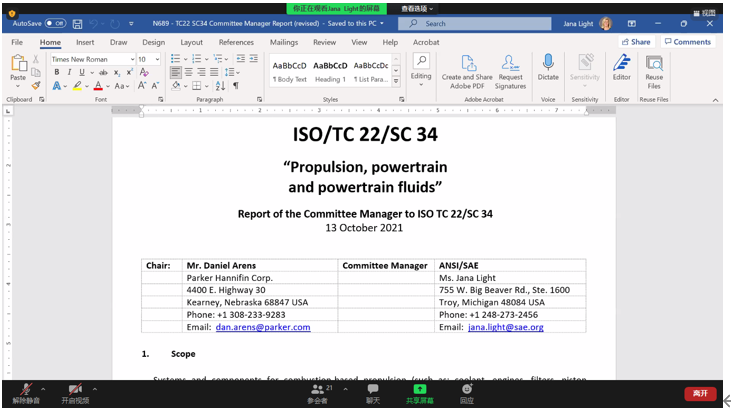This screenshot has width=731, height=411.
Task: Open the Editor tool in ribbon
Action: coord(622,65)
